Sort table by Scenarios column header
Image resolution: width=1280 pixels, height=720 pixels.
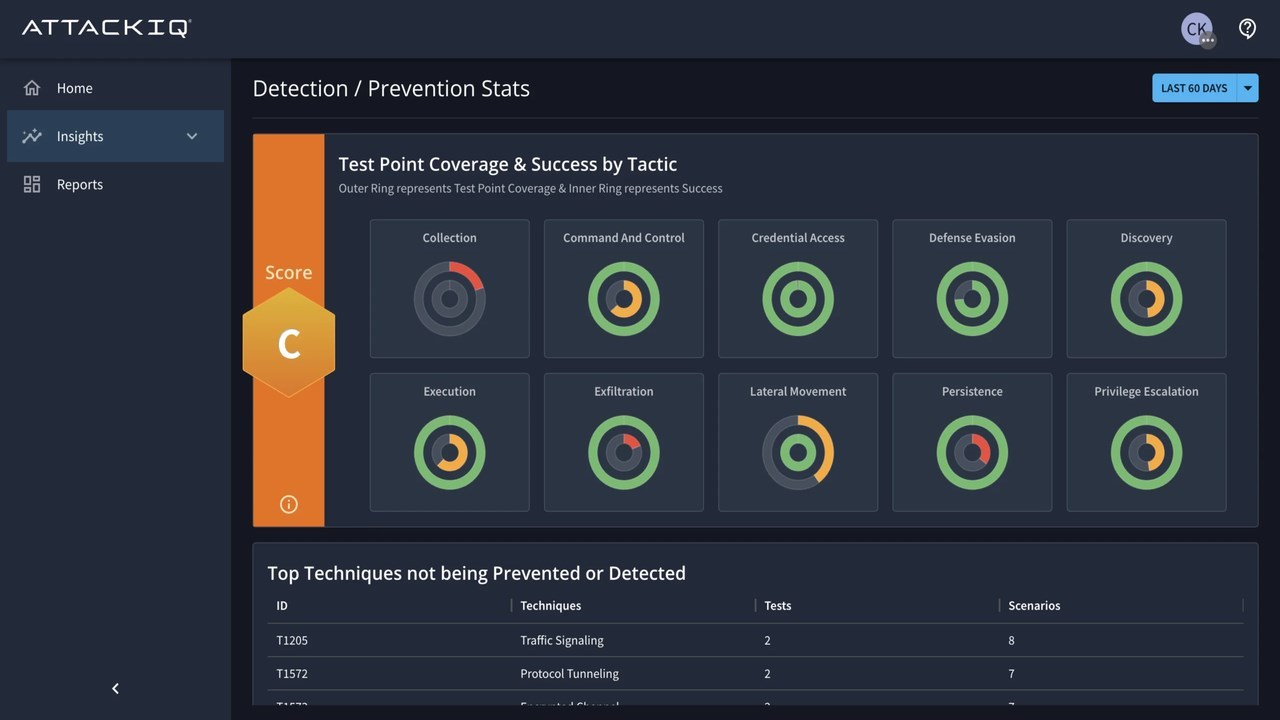[1034, 605]
